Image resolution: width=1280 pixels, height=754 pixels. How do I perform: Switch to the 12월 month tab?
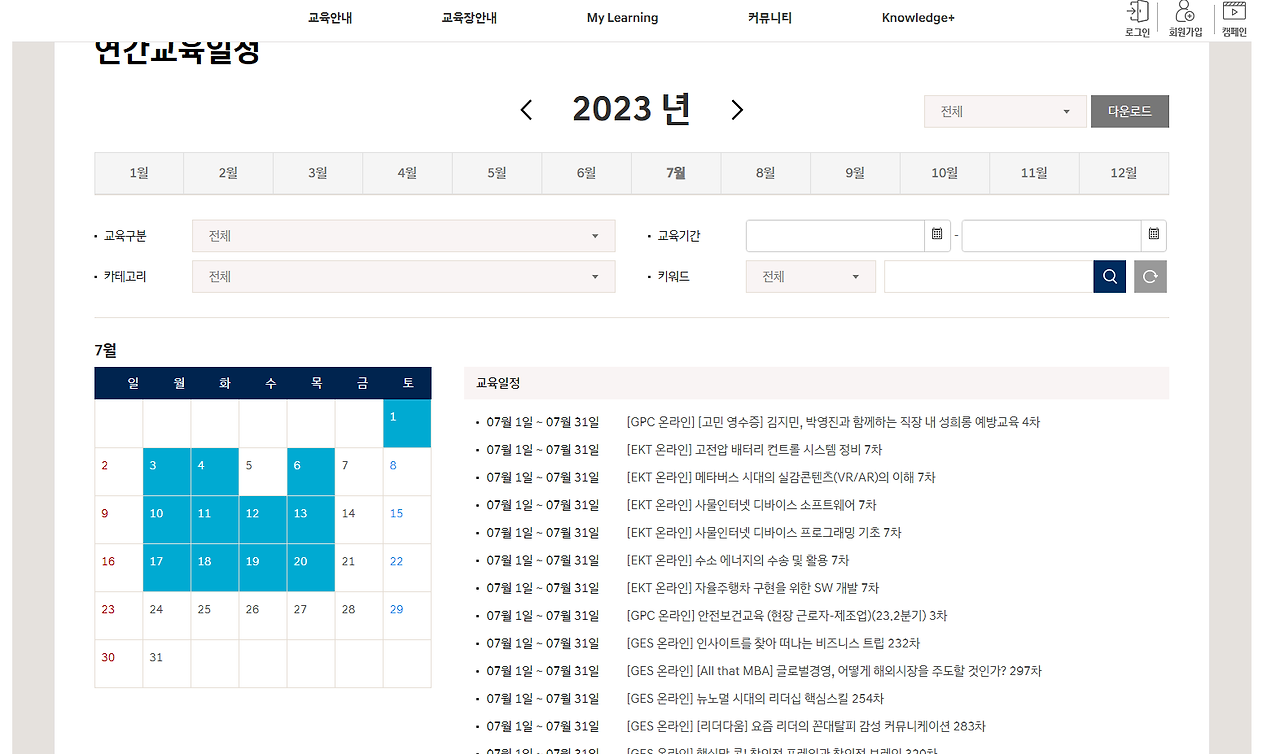(x=1123, y=172)
